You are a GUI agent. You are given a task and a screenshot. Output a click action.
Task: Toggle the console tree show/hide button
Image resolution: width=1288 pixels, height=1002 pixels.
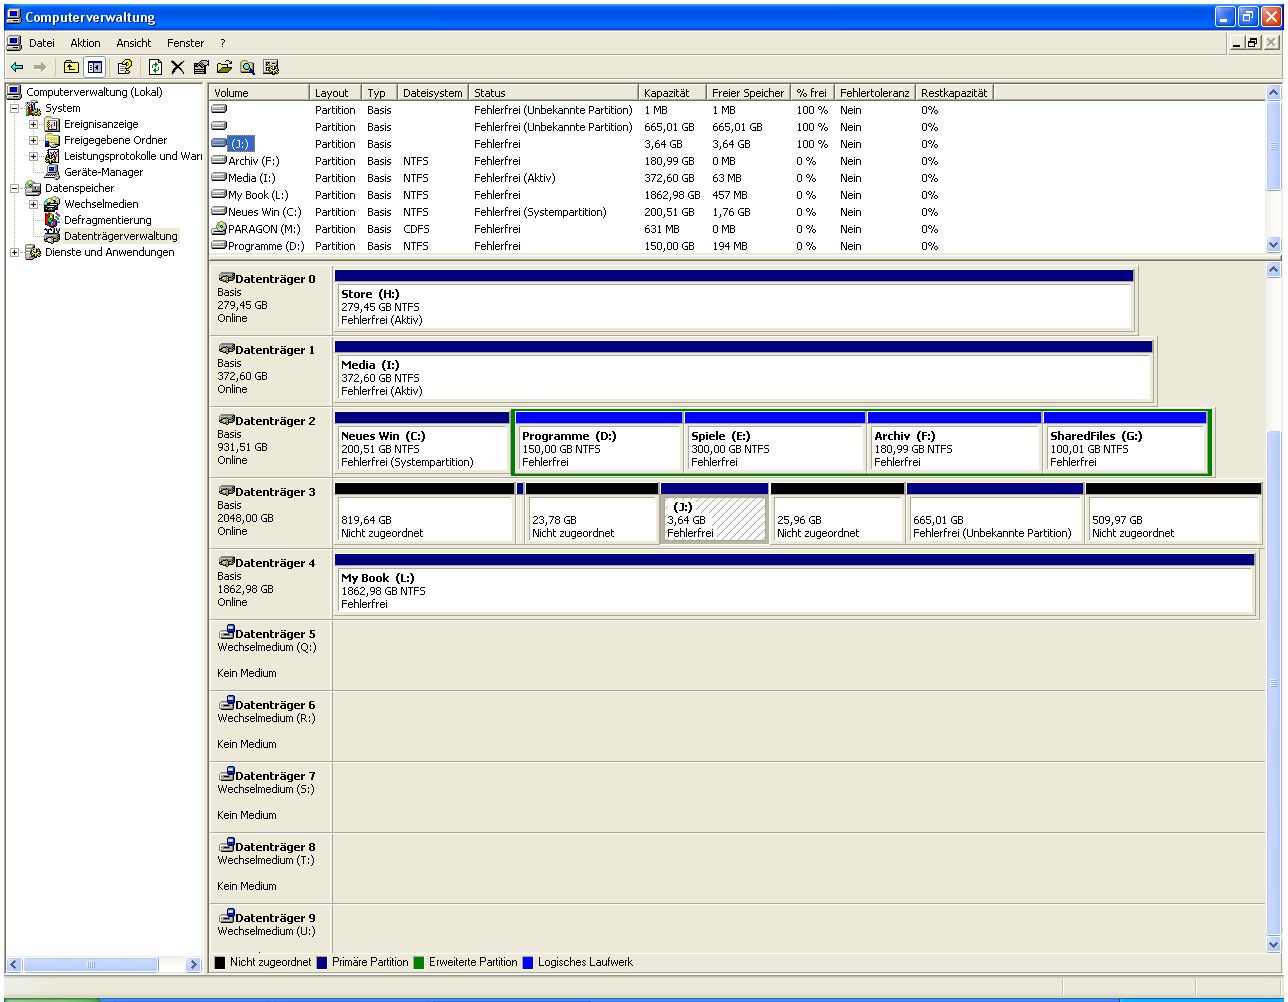coord(95,67)
